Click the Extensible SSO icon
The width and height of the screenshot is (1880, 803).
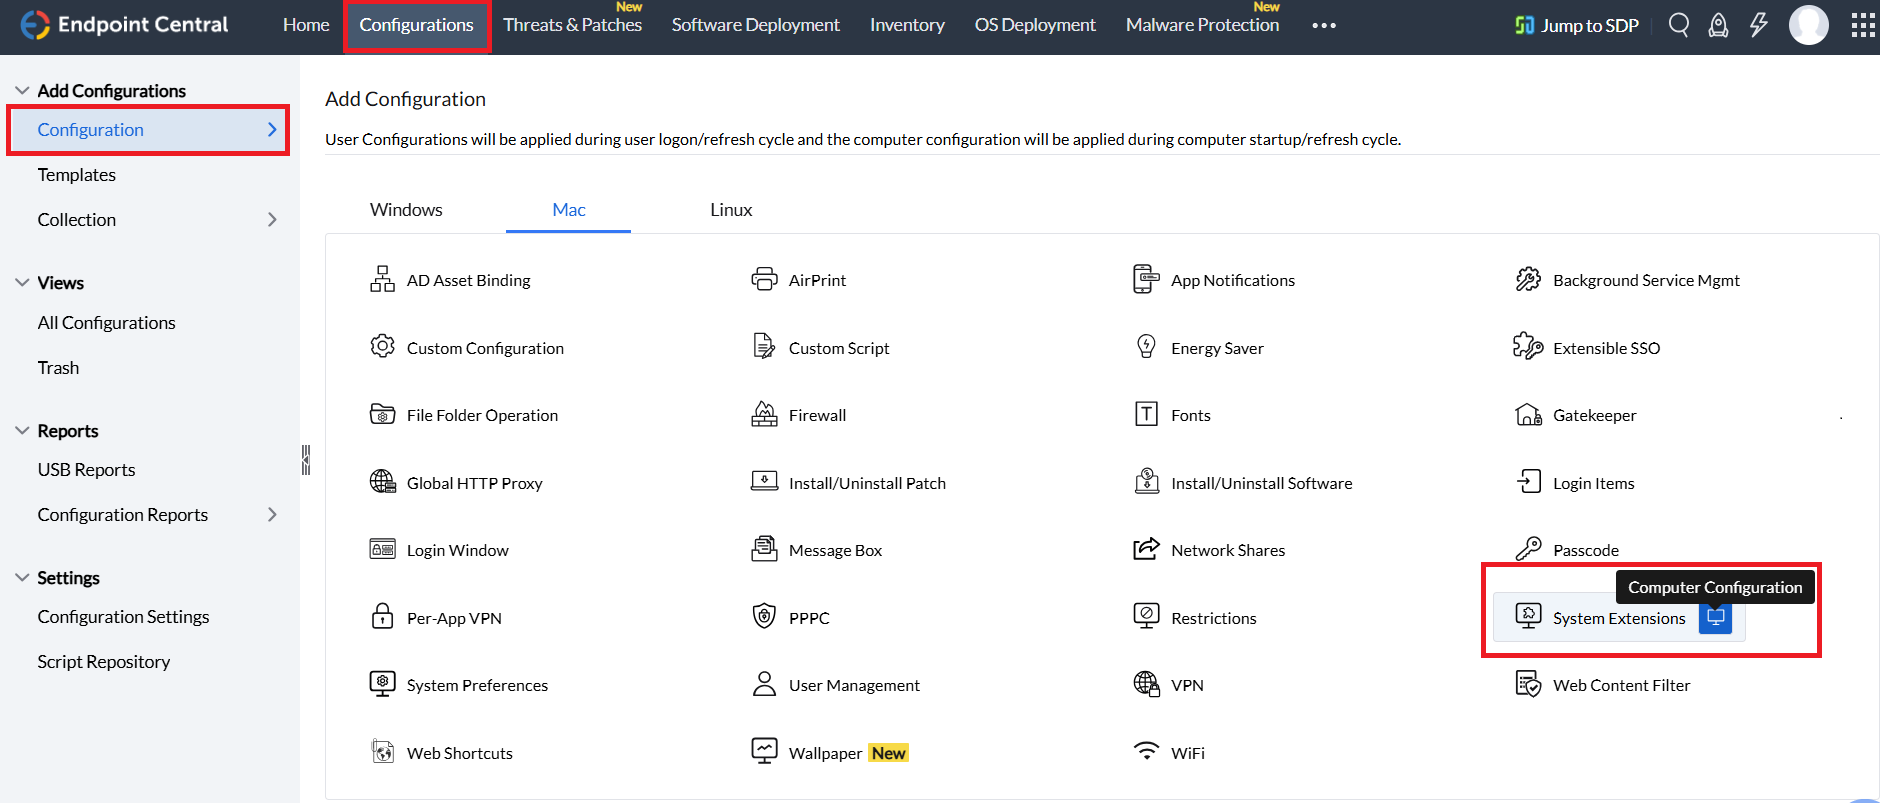point(1528,346)
